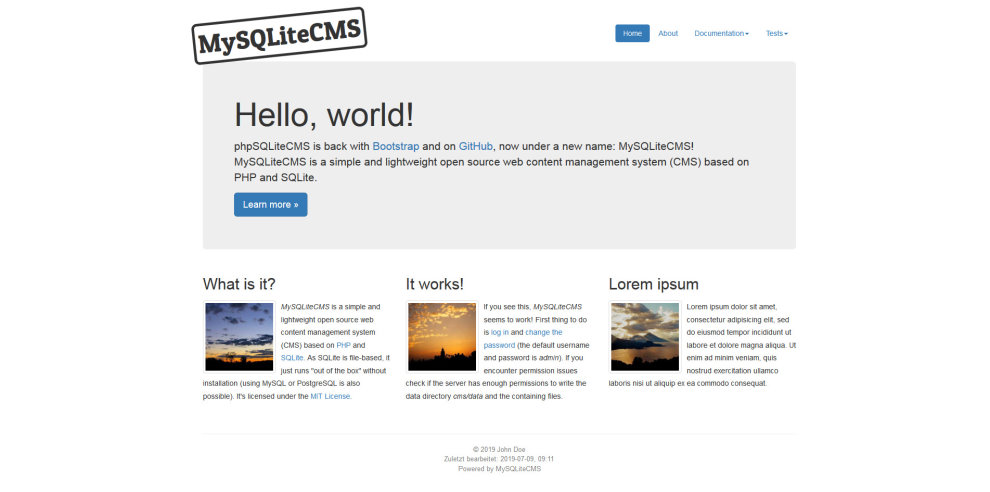Click the log in link

click(499, 332)
